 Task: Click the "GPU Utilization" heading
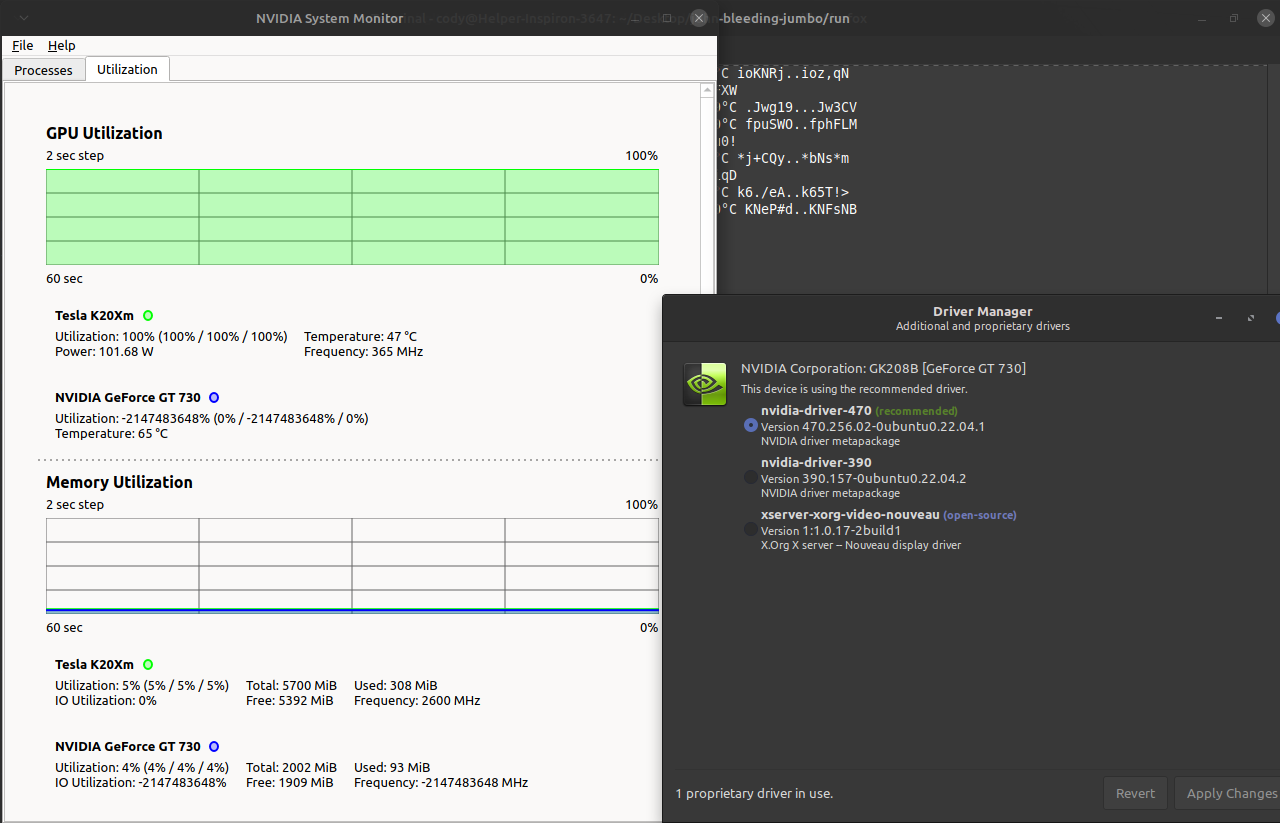point(104,133)
